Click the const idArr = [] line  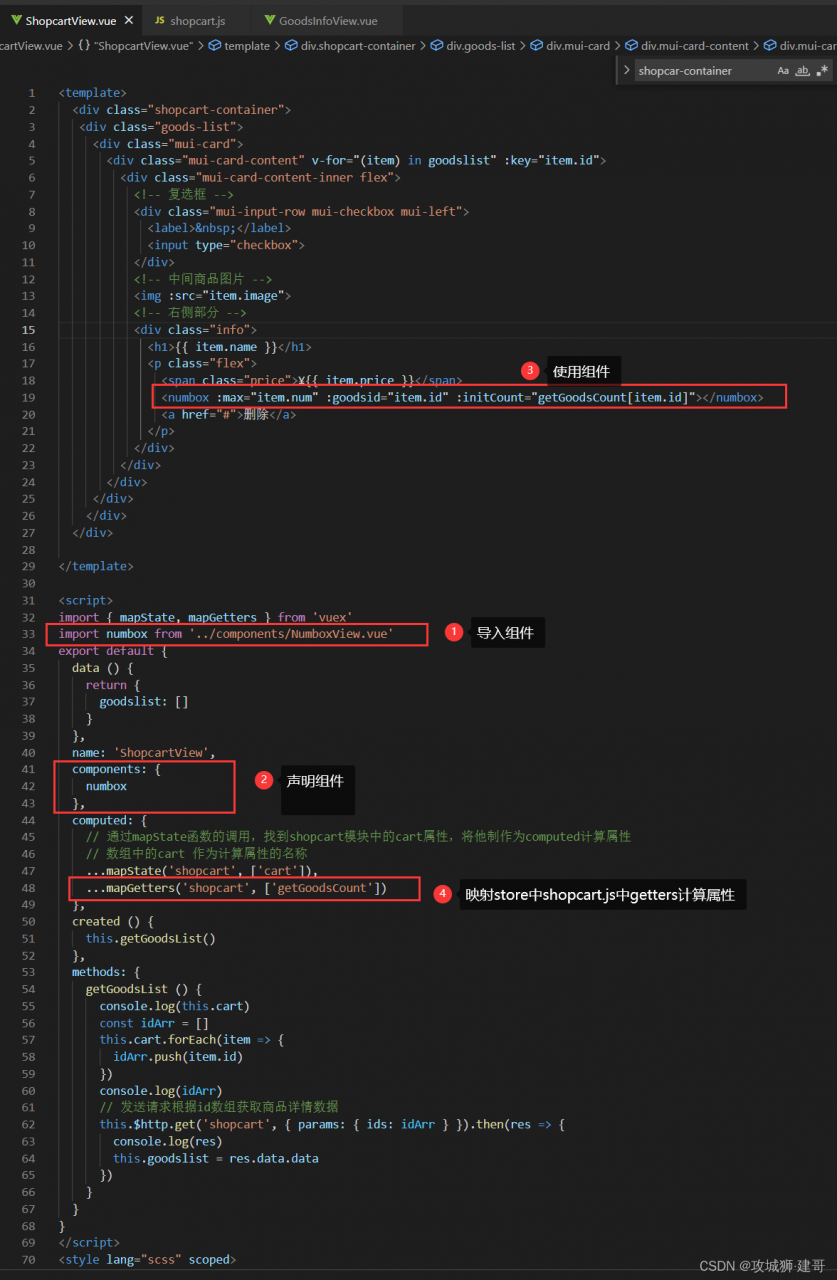(154, 1023)
